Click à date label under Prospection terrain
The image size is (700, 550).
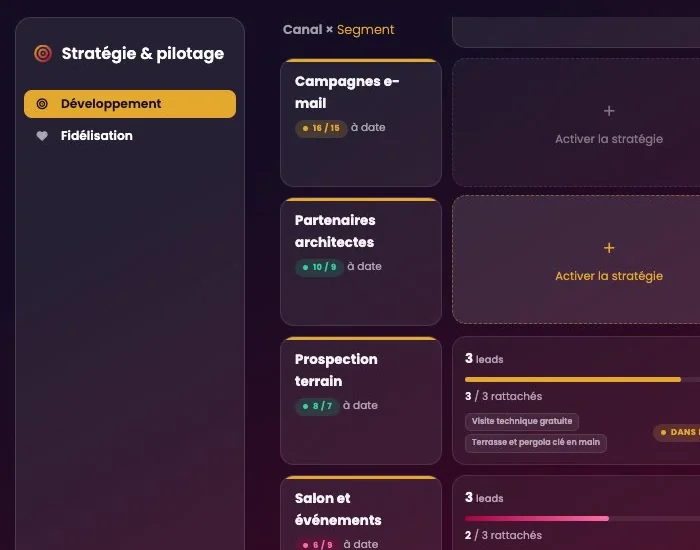point(360,405)
